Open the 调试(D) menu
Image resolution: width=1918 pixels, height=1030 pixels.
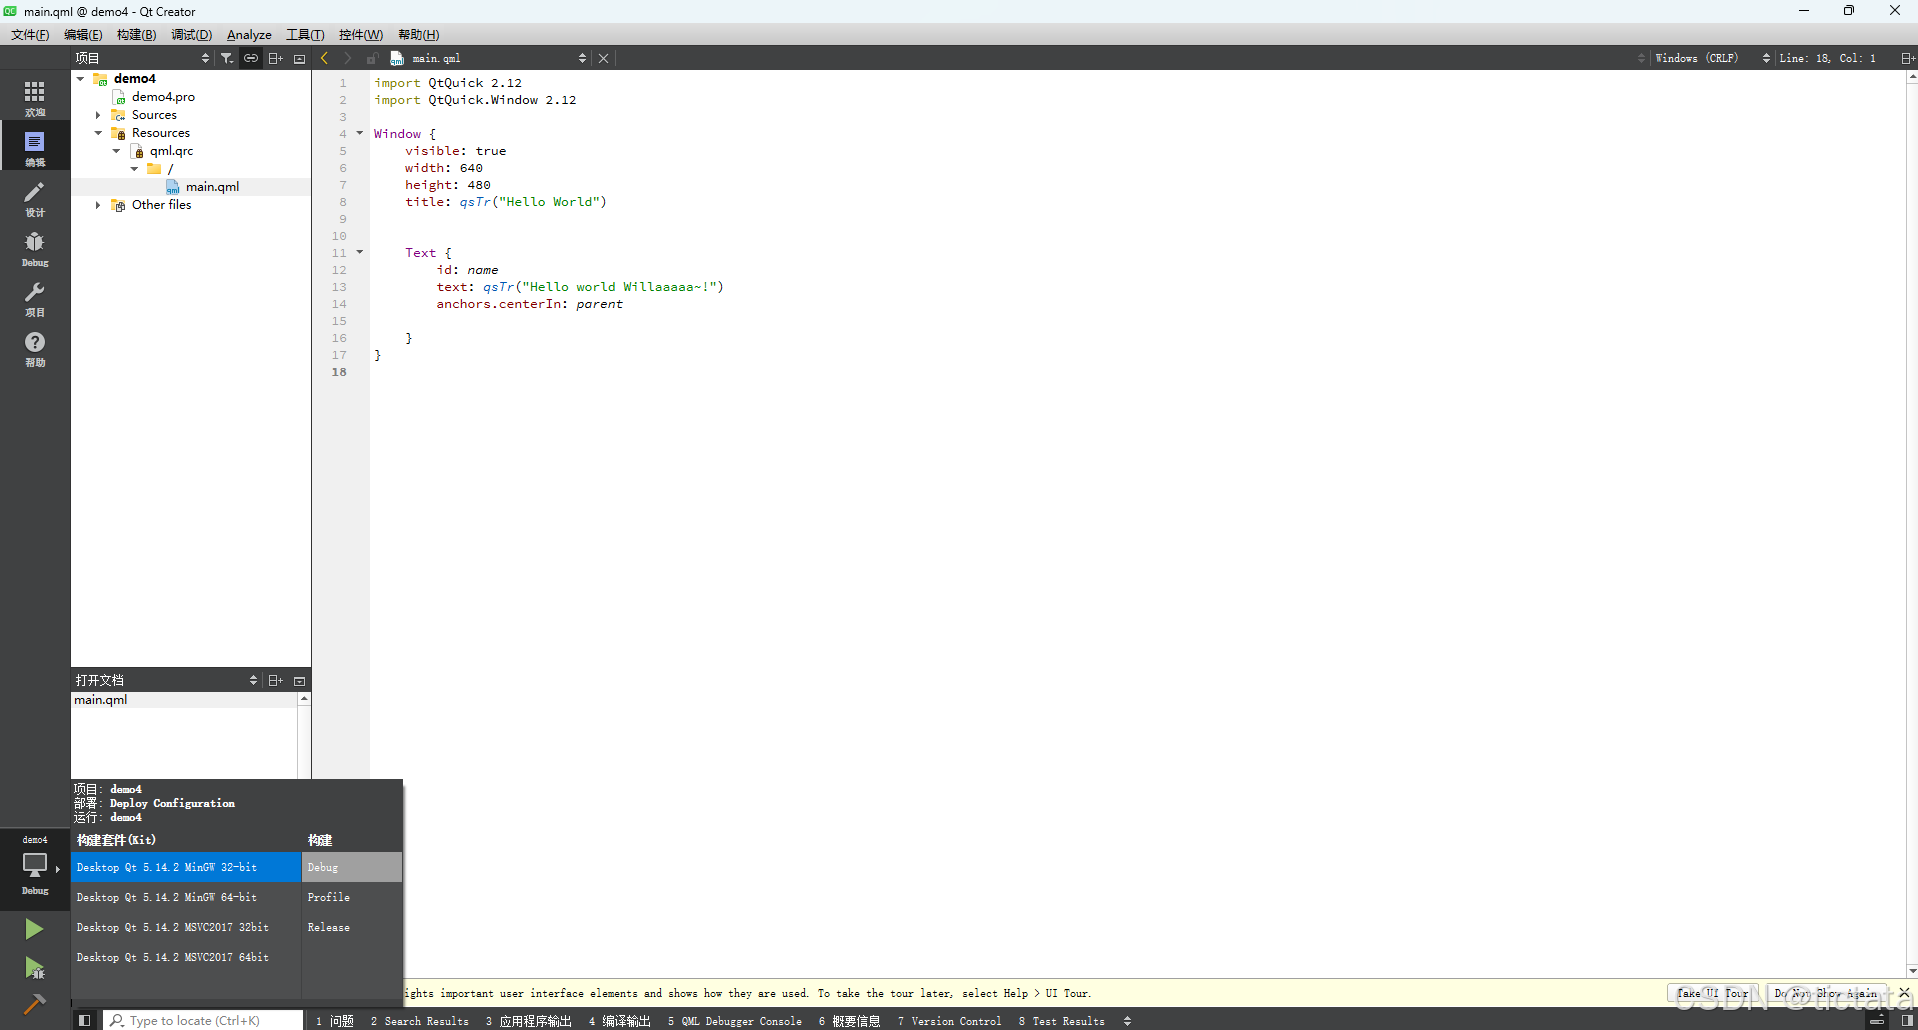click(191, 35)
